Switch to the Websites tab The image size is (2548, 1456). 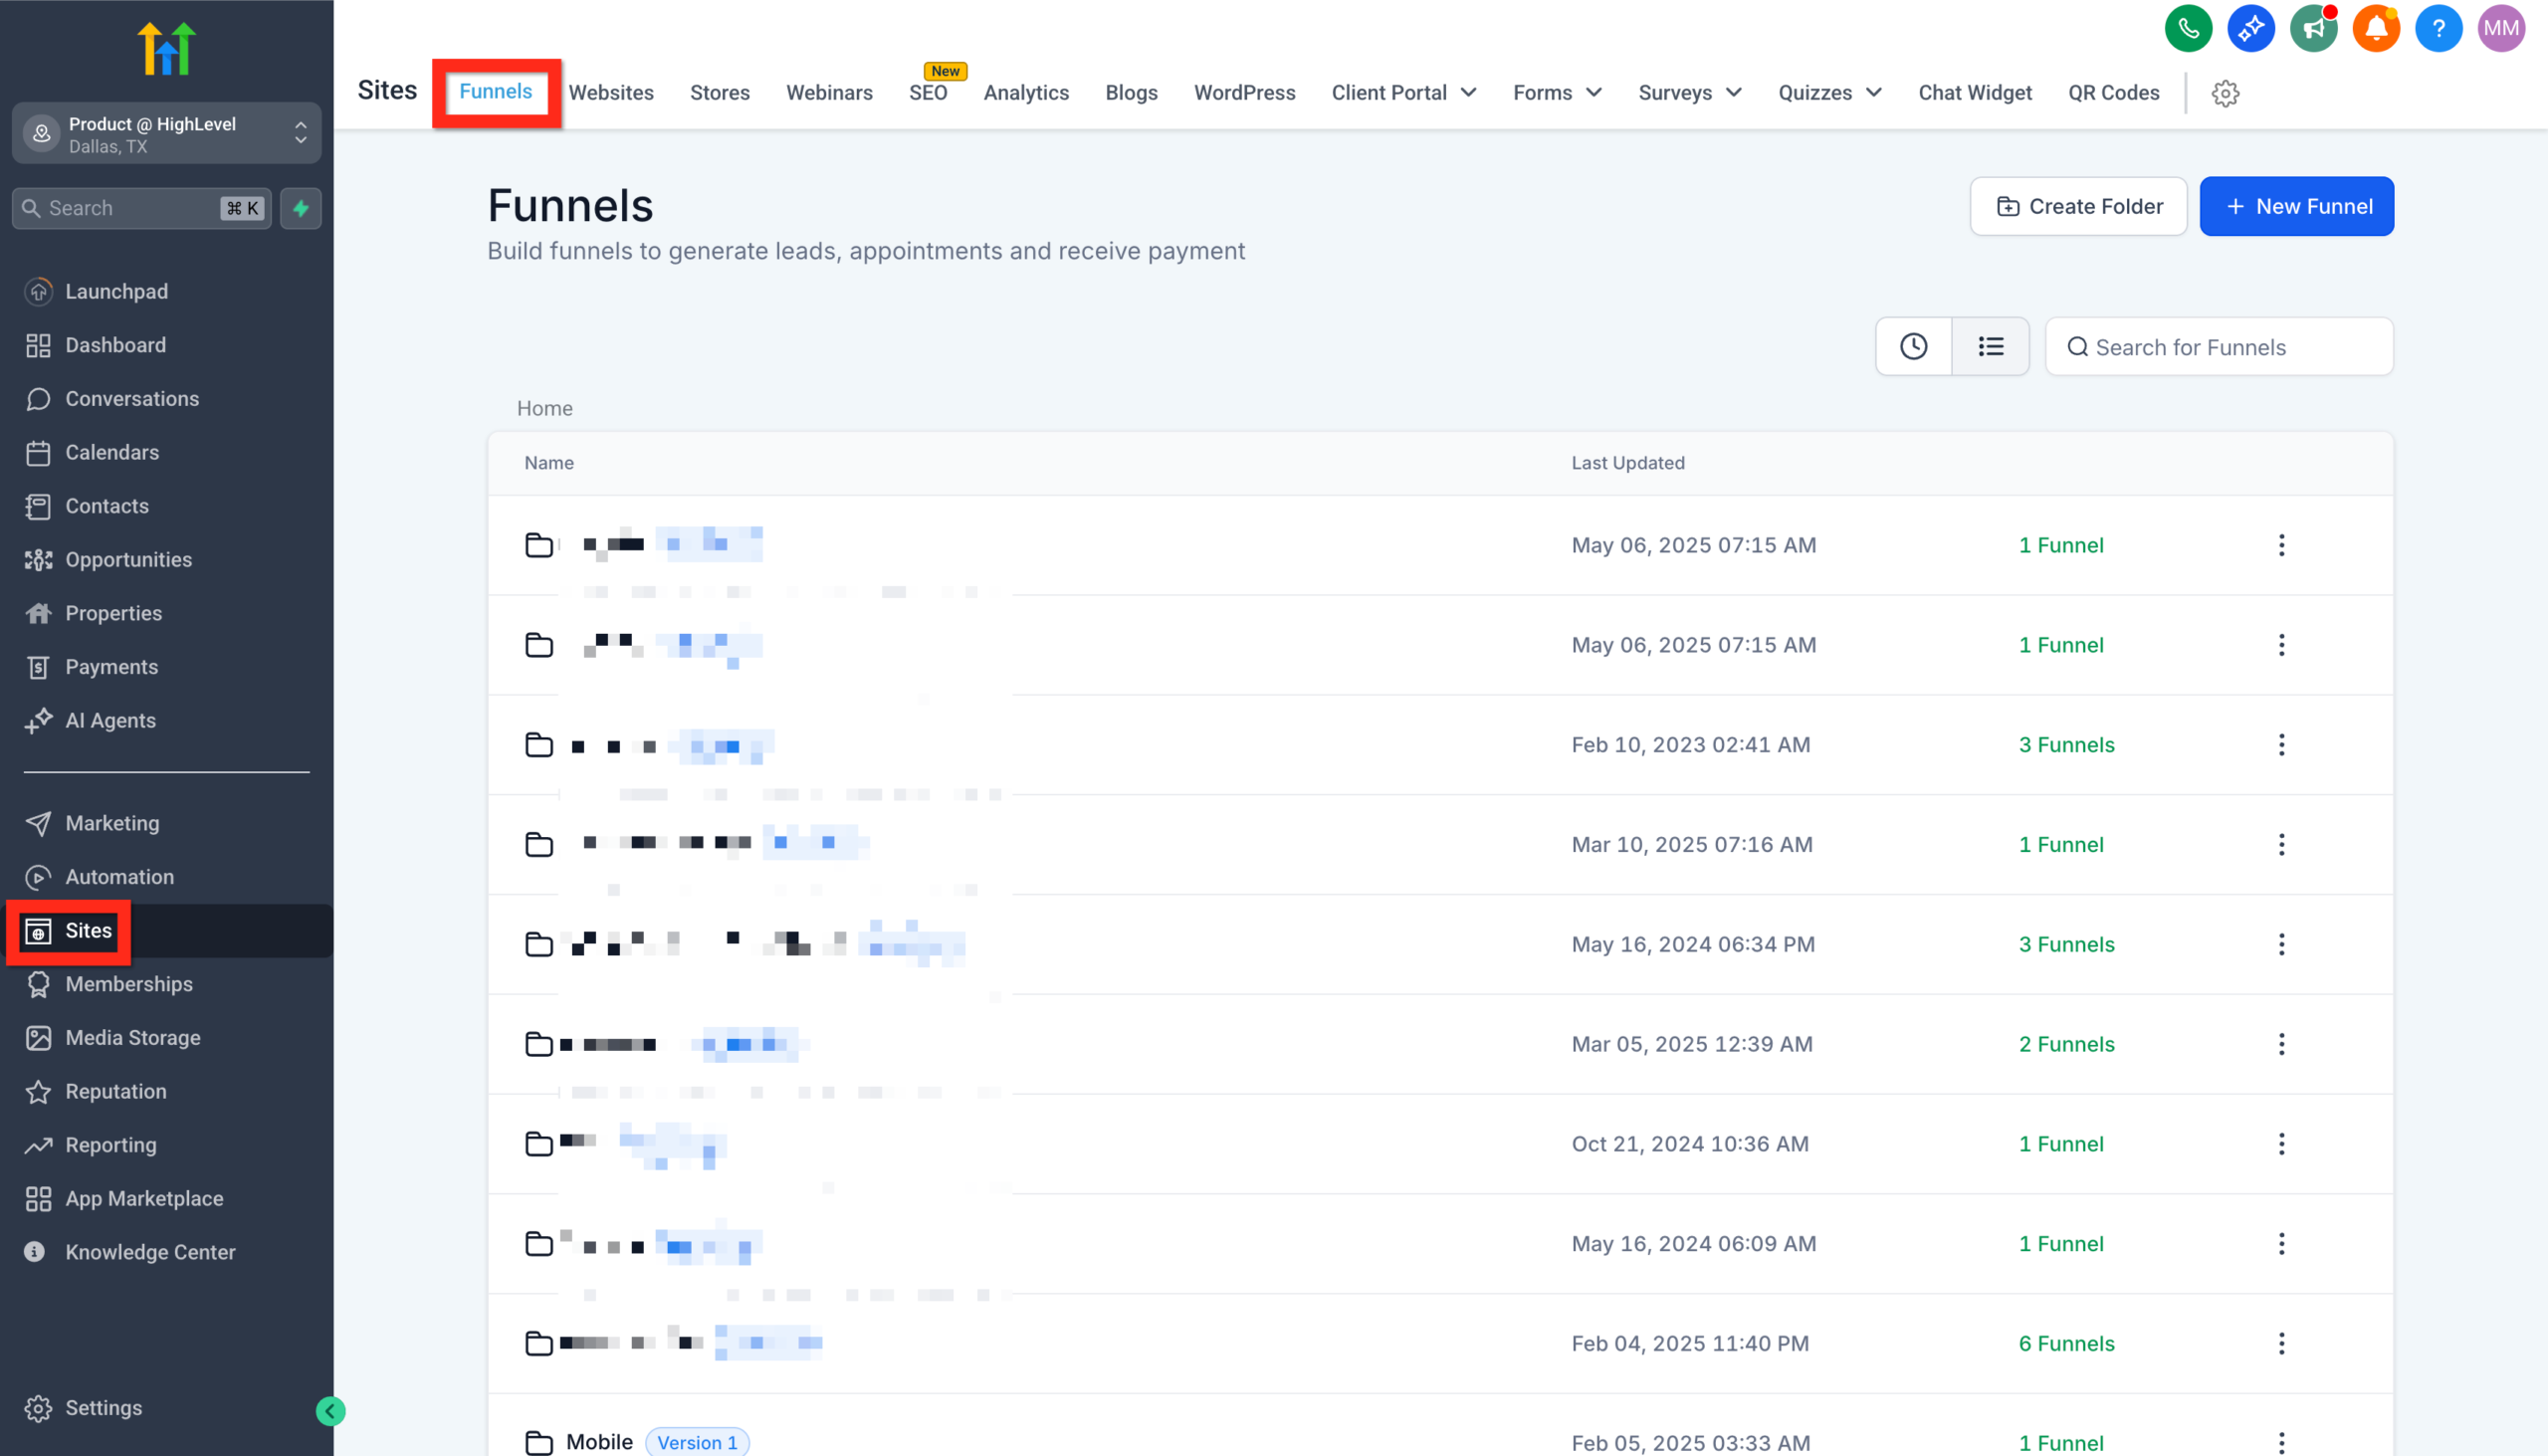[x=611, y=92]
